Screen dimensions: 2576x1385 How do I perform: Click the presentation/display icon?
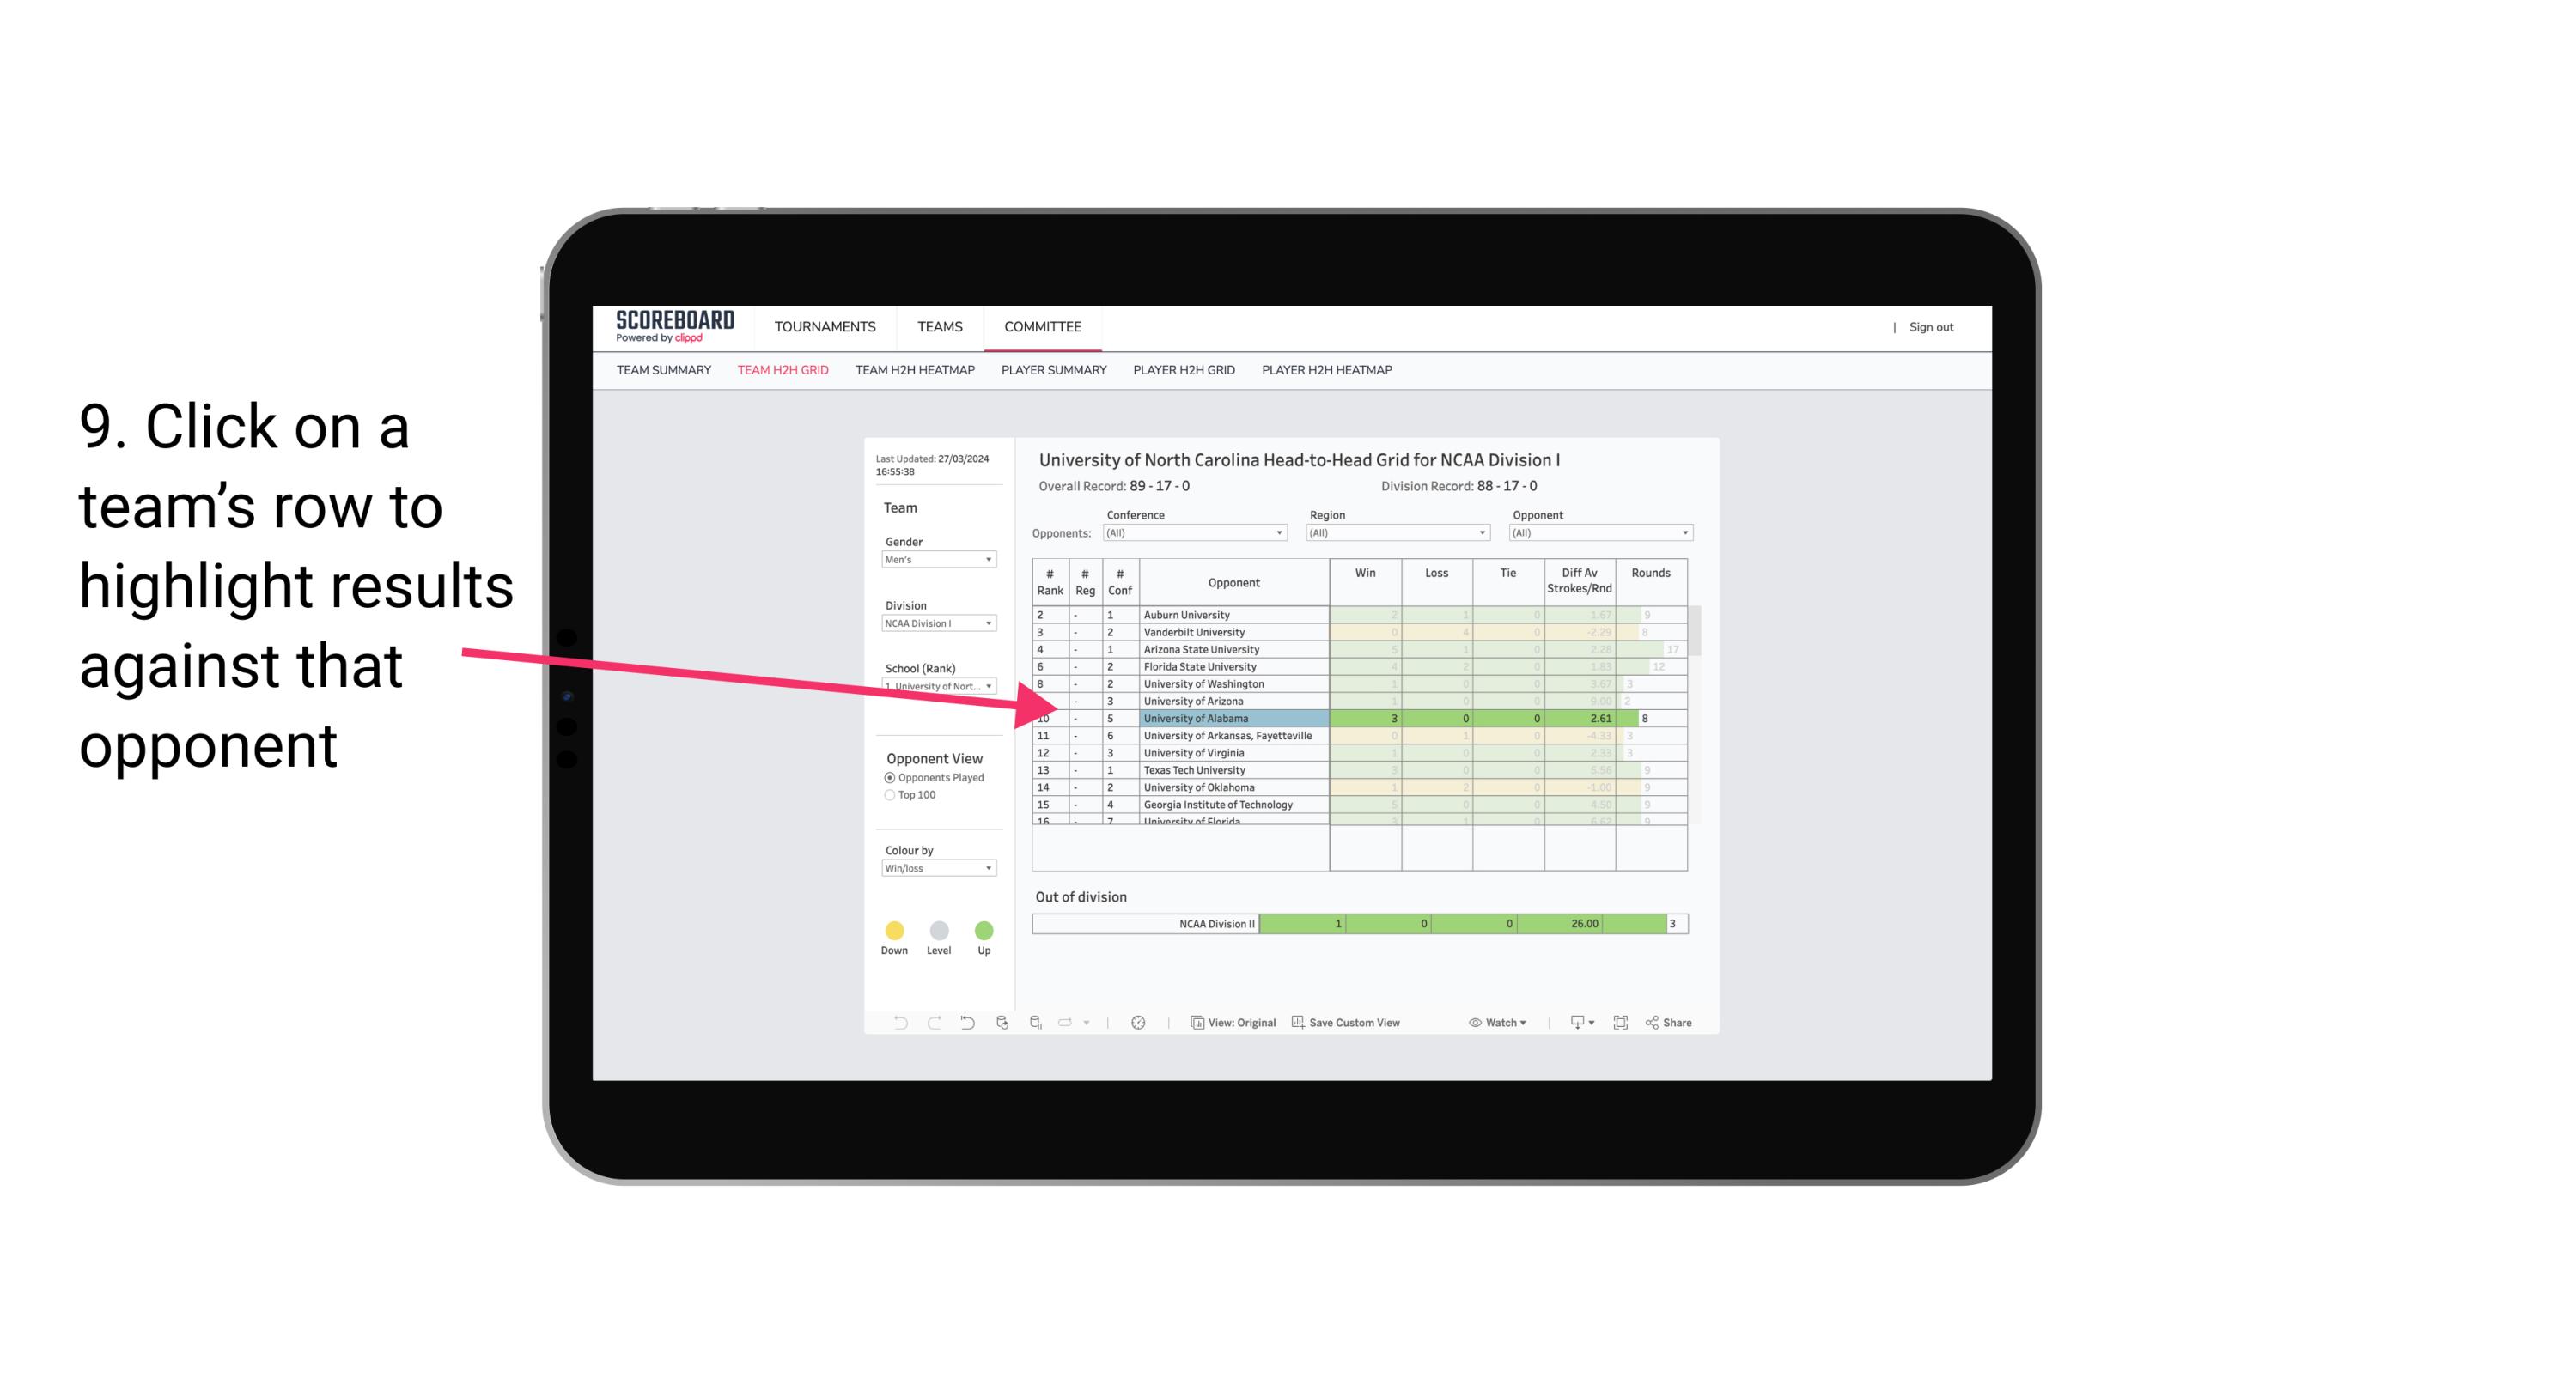[1574, 1025]
